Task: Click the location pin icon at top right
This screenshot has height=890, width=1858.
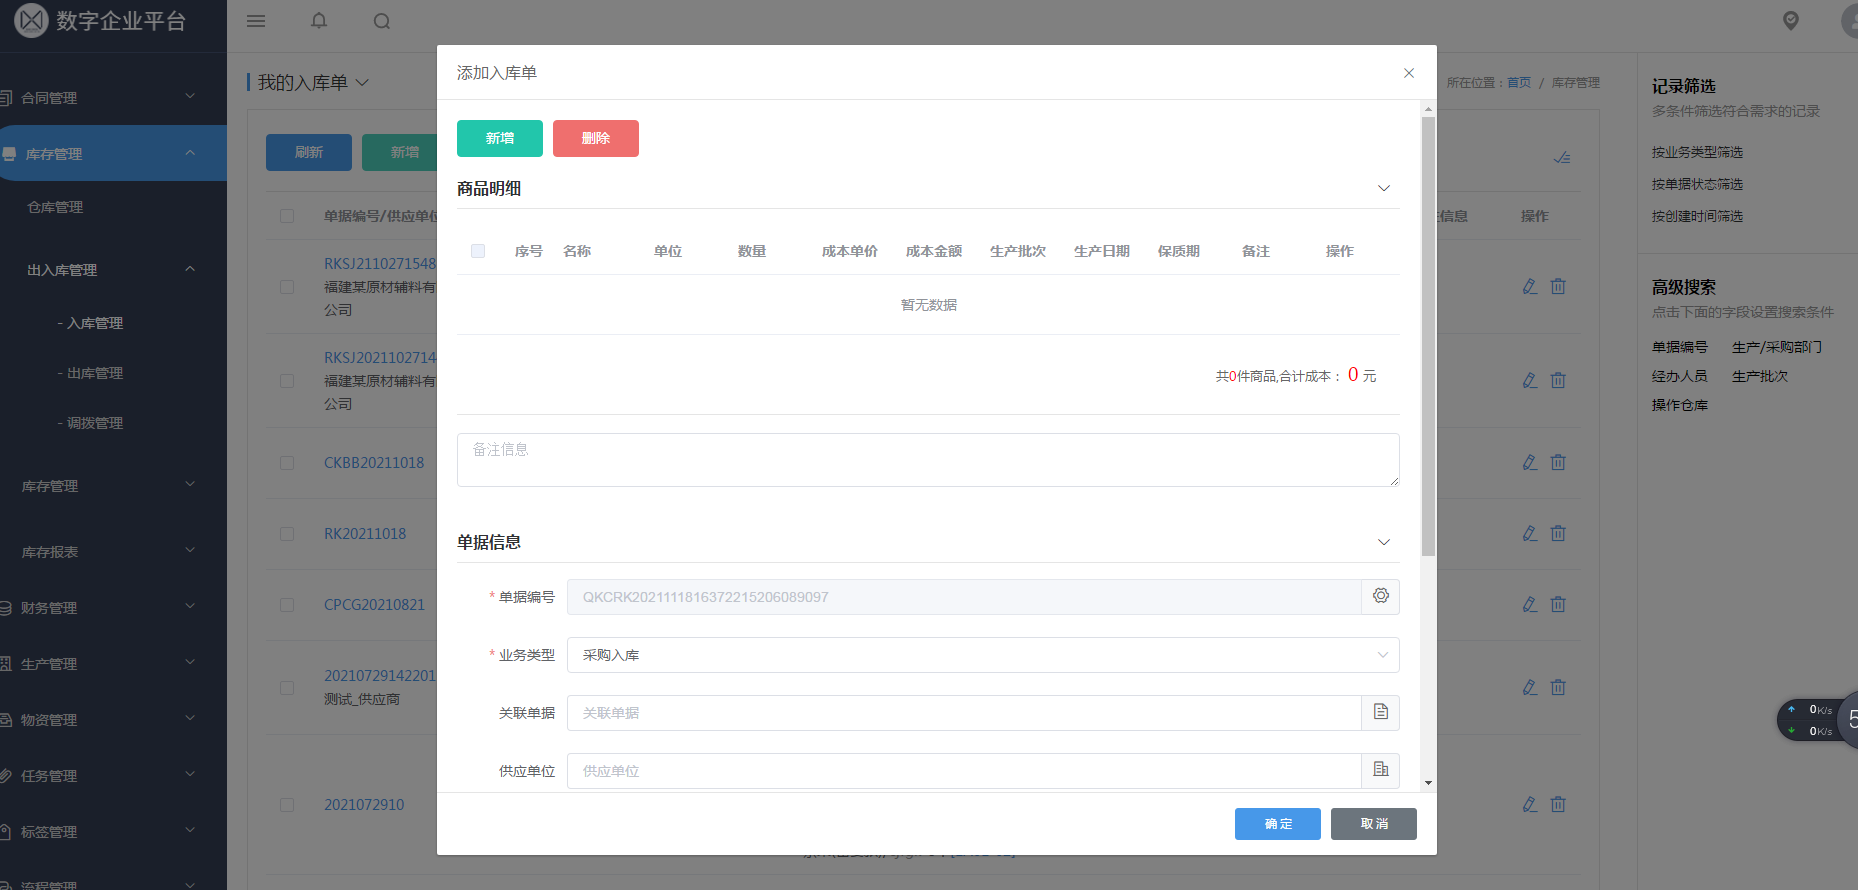Action: pyautogui.click(x=1790, y=21)
